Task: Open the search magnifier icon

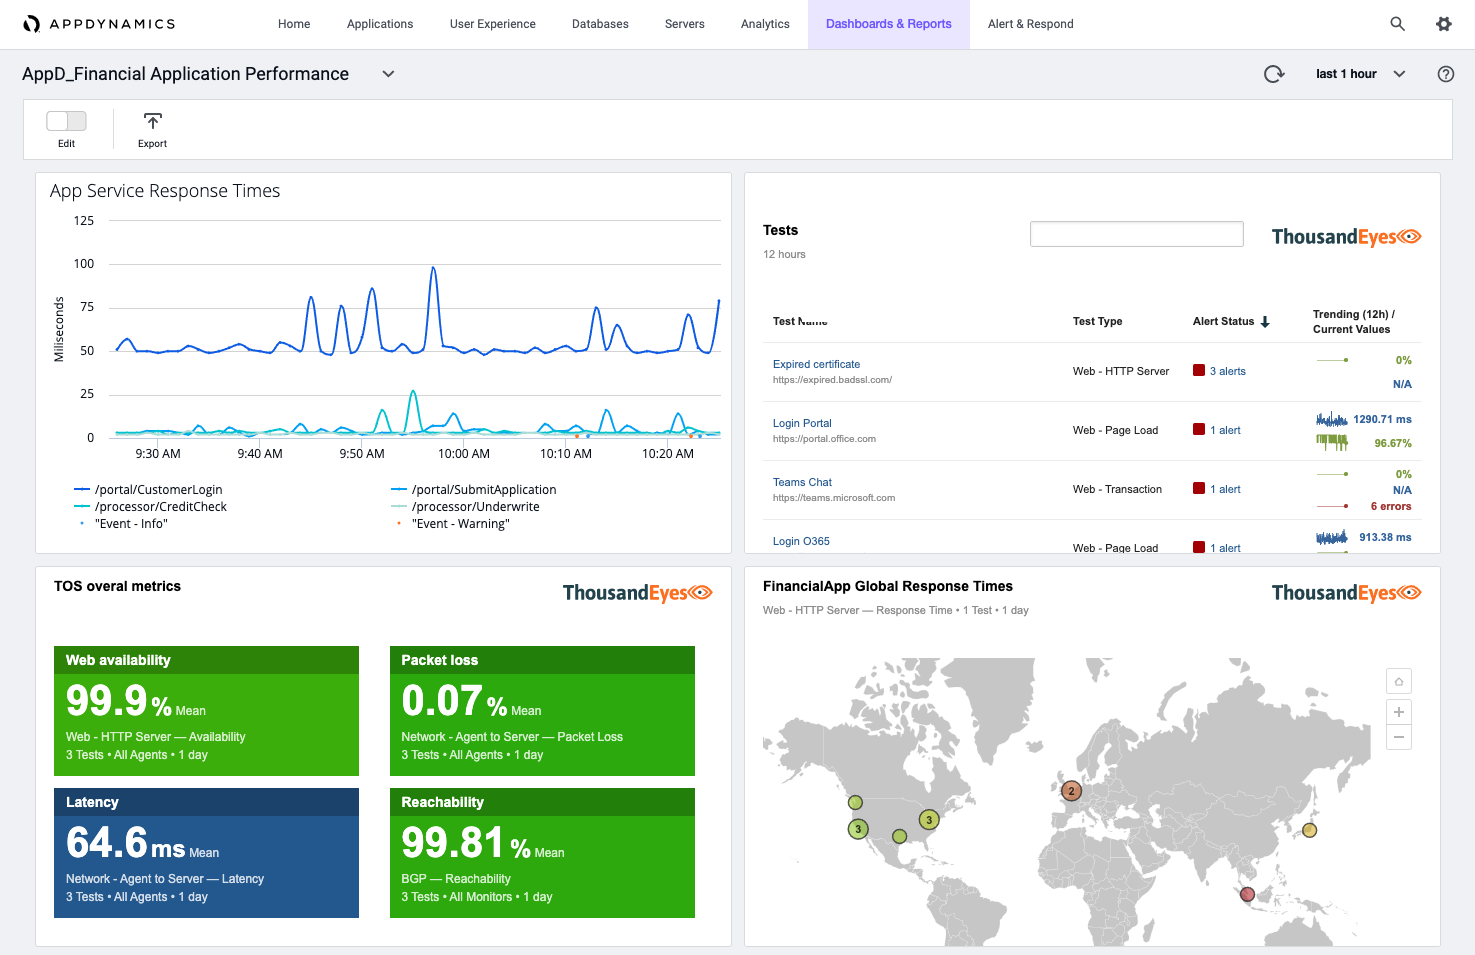Action: point(1397,24)
